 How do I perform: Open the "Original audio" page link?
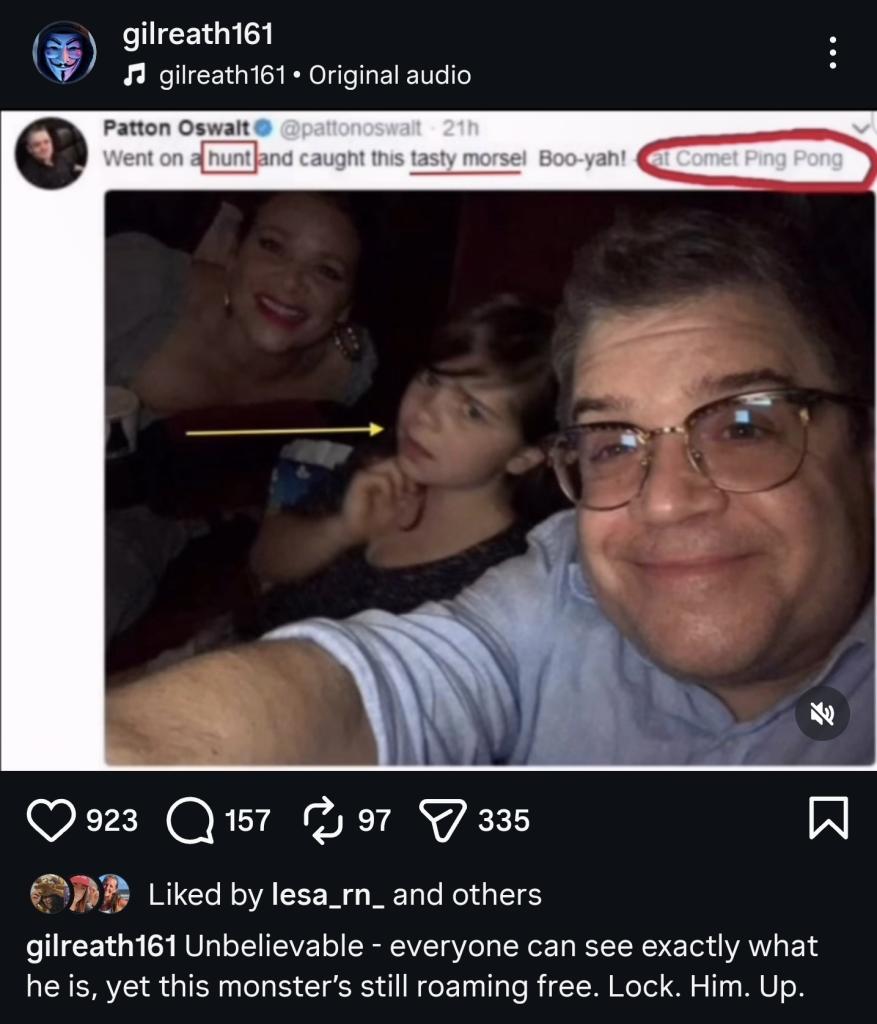coord(390,75)
